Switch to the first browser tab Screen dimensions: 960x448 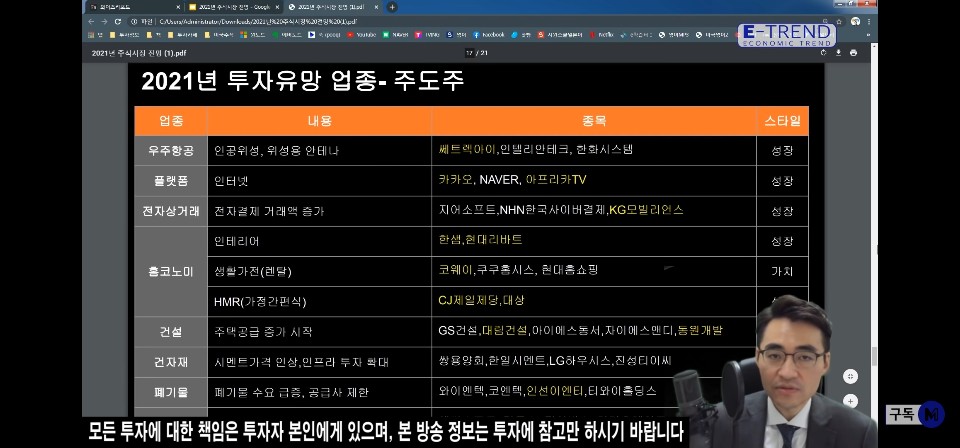click(135, 7)
